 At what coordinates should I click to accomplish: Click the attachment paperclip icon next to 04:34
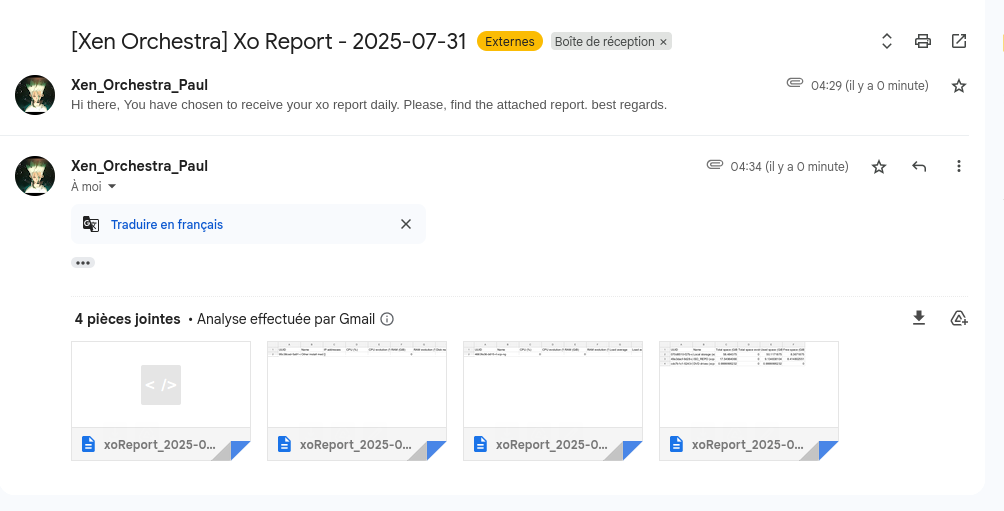pyautogui.click(x=715, y=165)
